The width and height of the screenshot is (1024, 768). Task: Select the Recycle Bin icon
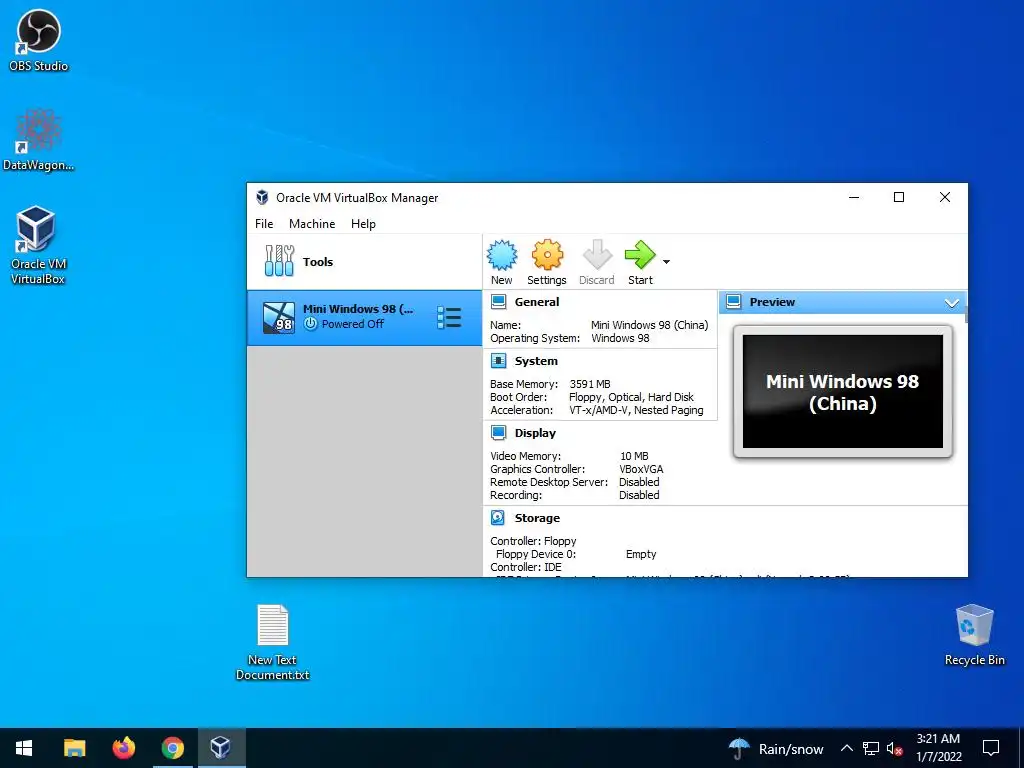[x=974, y=635]
